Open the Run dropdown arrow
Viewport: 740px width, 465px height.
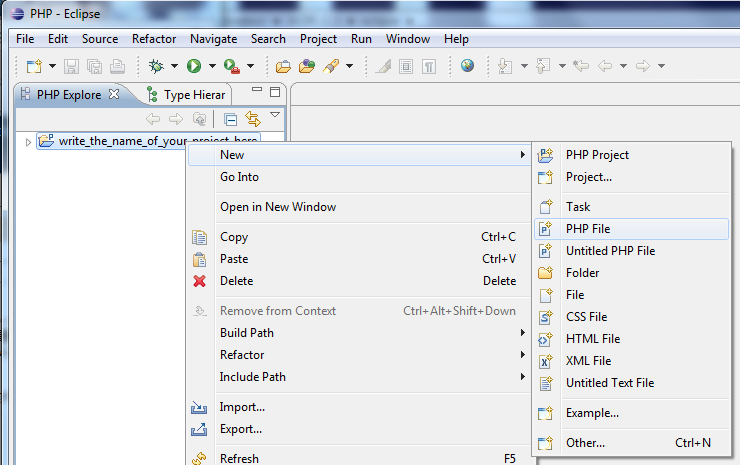point(212,66)
